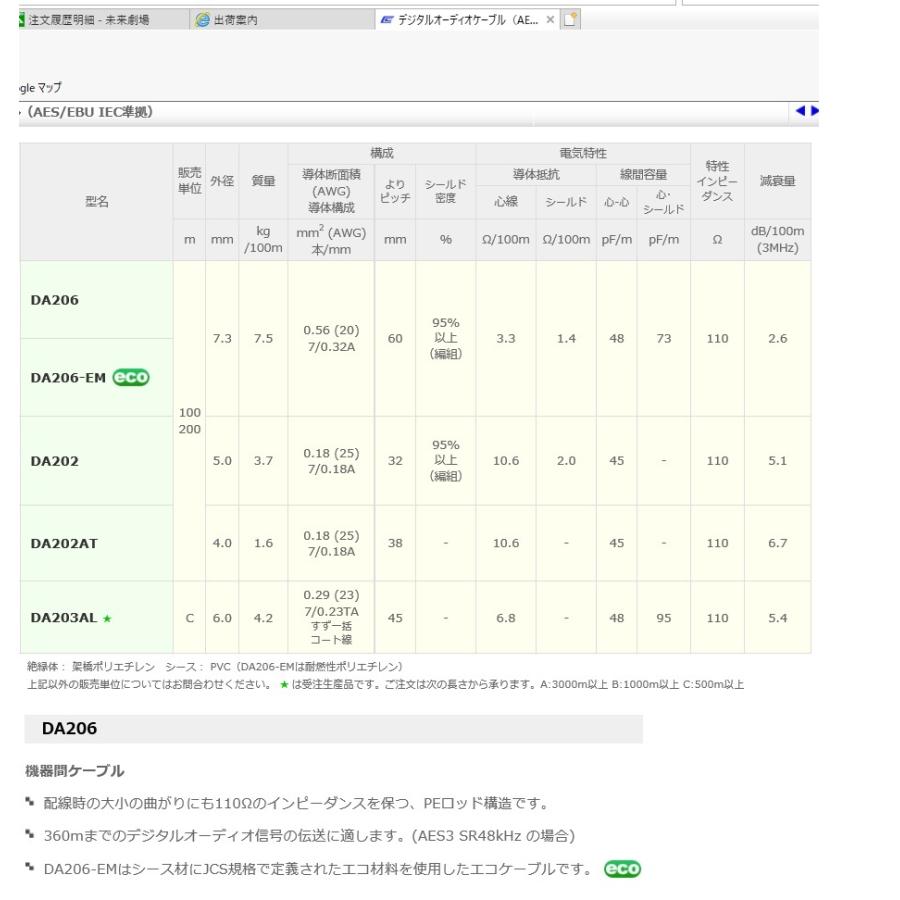
Task: Click the right blue scroll arrow
Action: point(814,111)
